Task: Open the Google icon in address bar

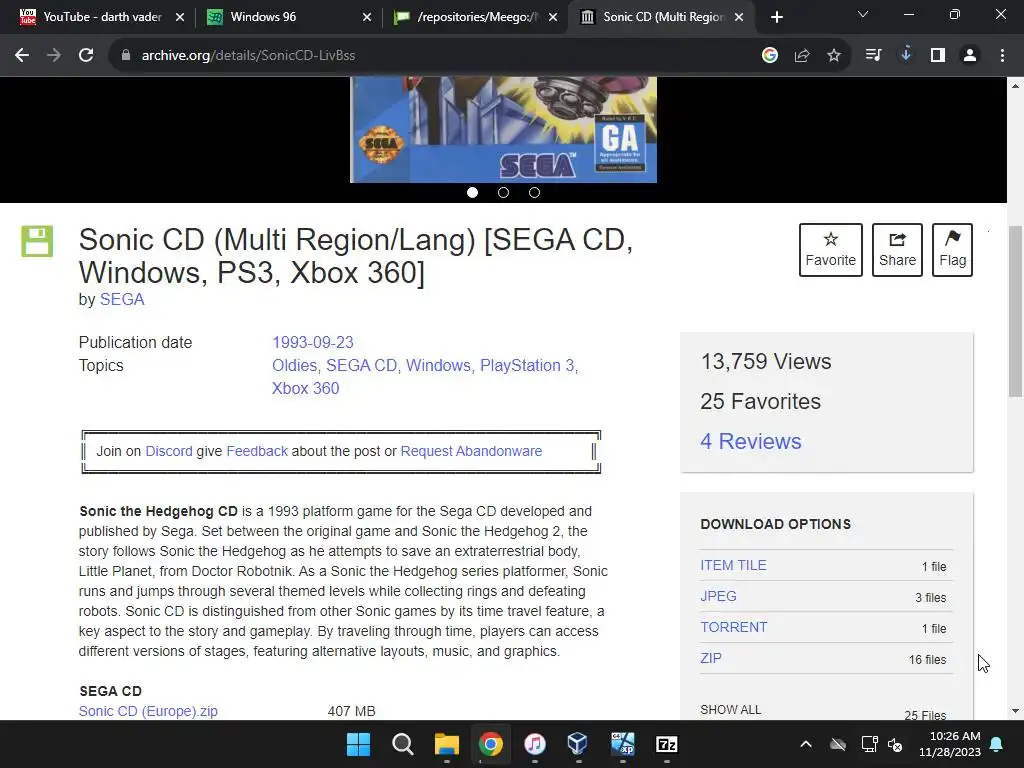Action: tap(770, 56)
